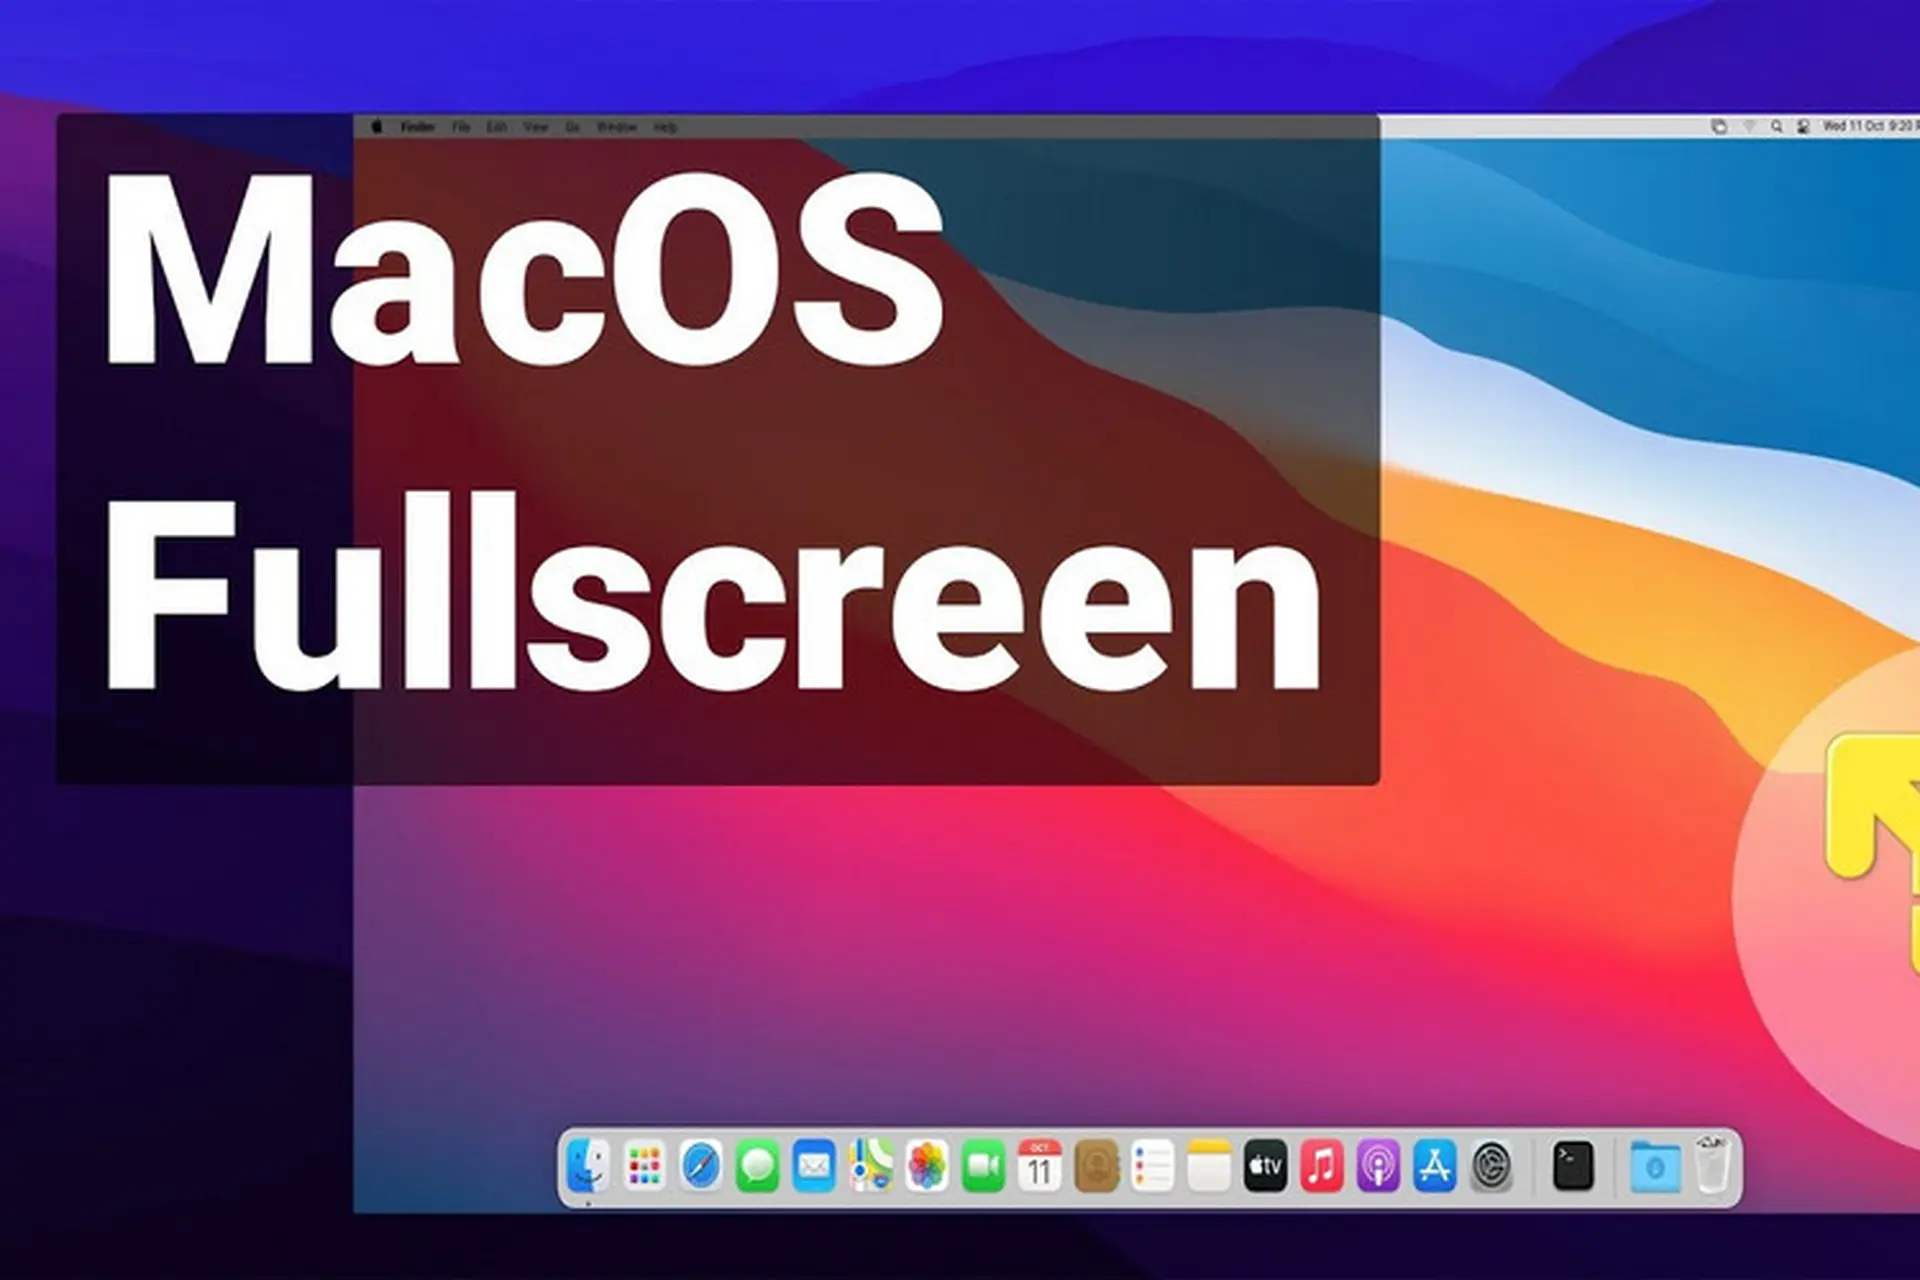This screenshot has height=1280, width=1920.
Task: Open the Photos app icon
Action: pos(927,1166)
